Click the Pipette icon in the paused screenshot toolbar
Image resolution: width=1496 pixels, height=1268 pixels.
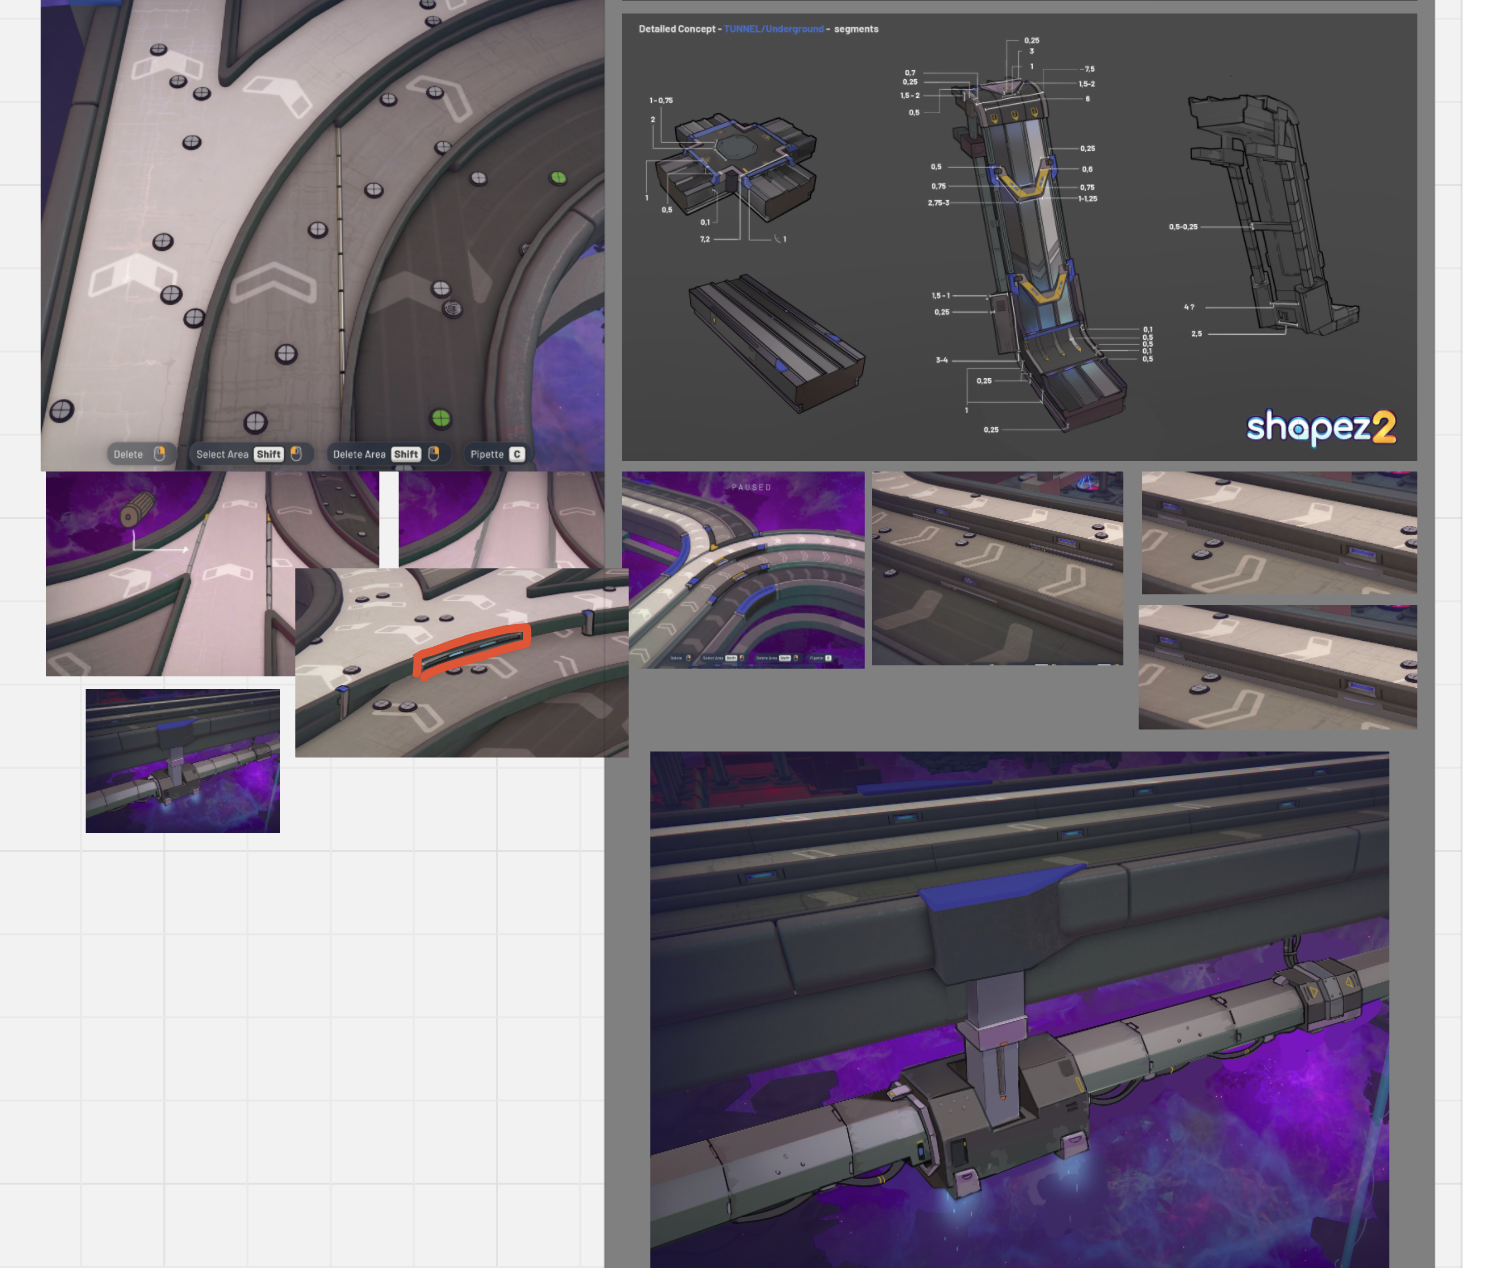pos(819,658)
